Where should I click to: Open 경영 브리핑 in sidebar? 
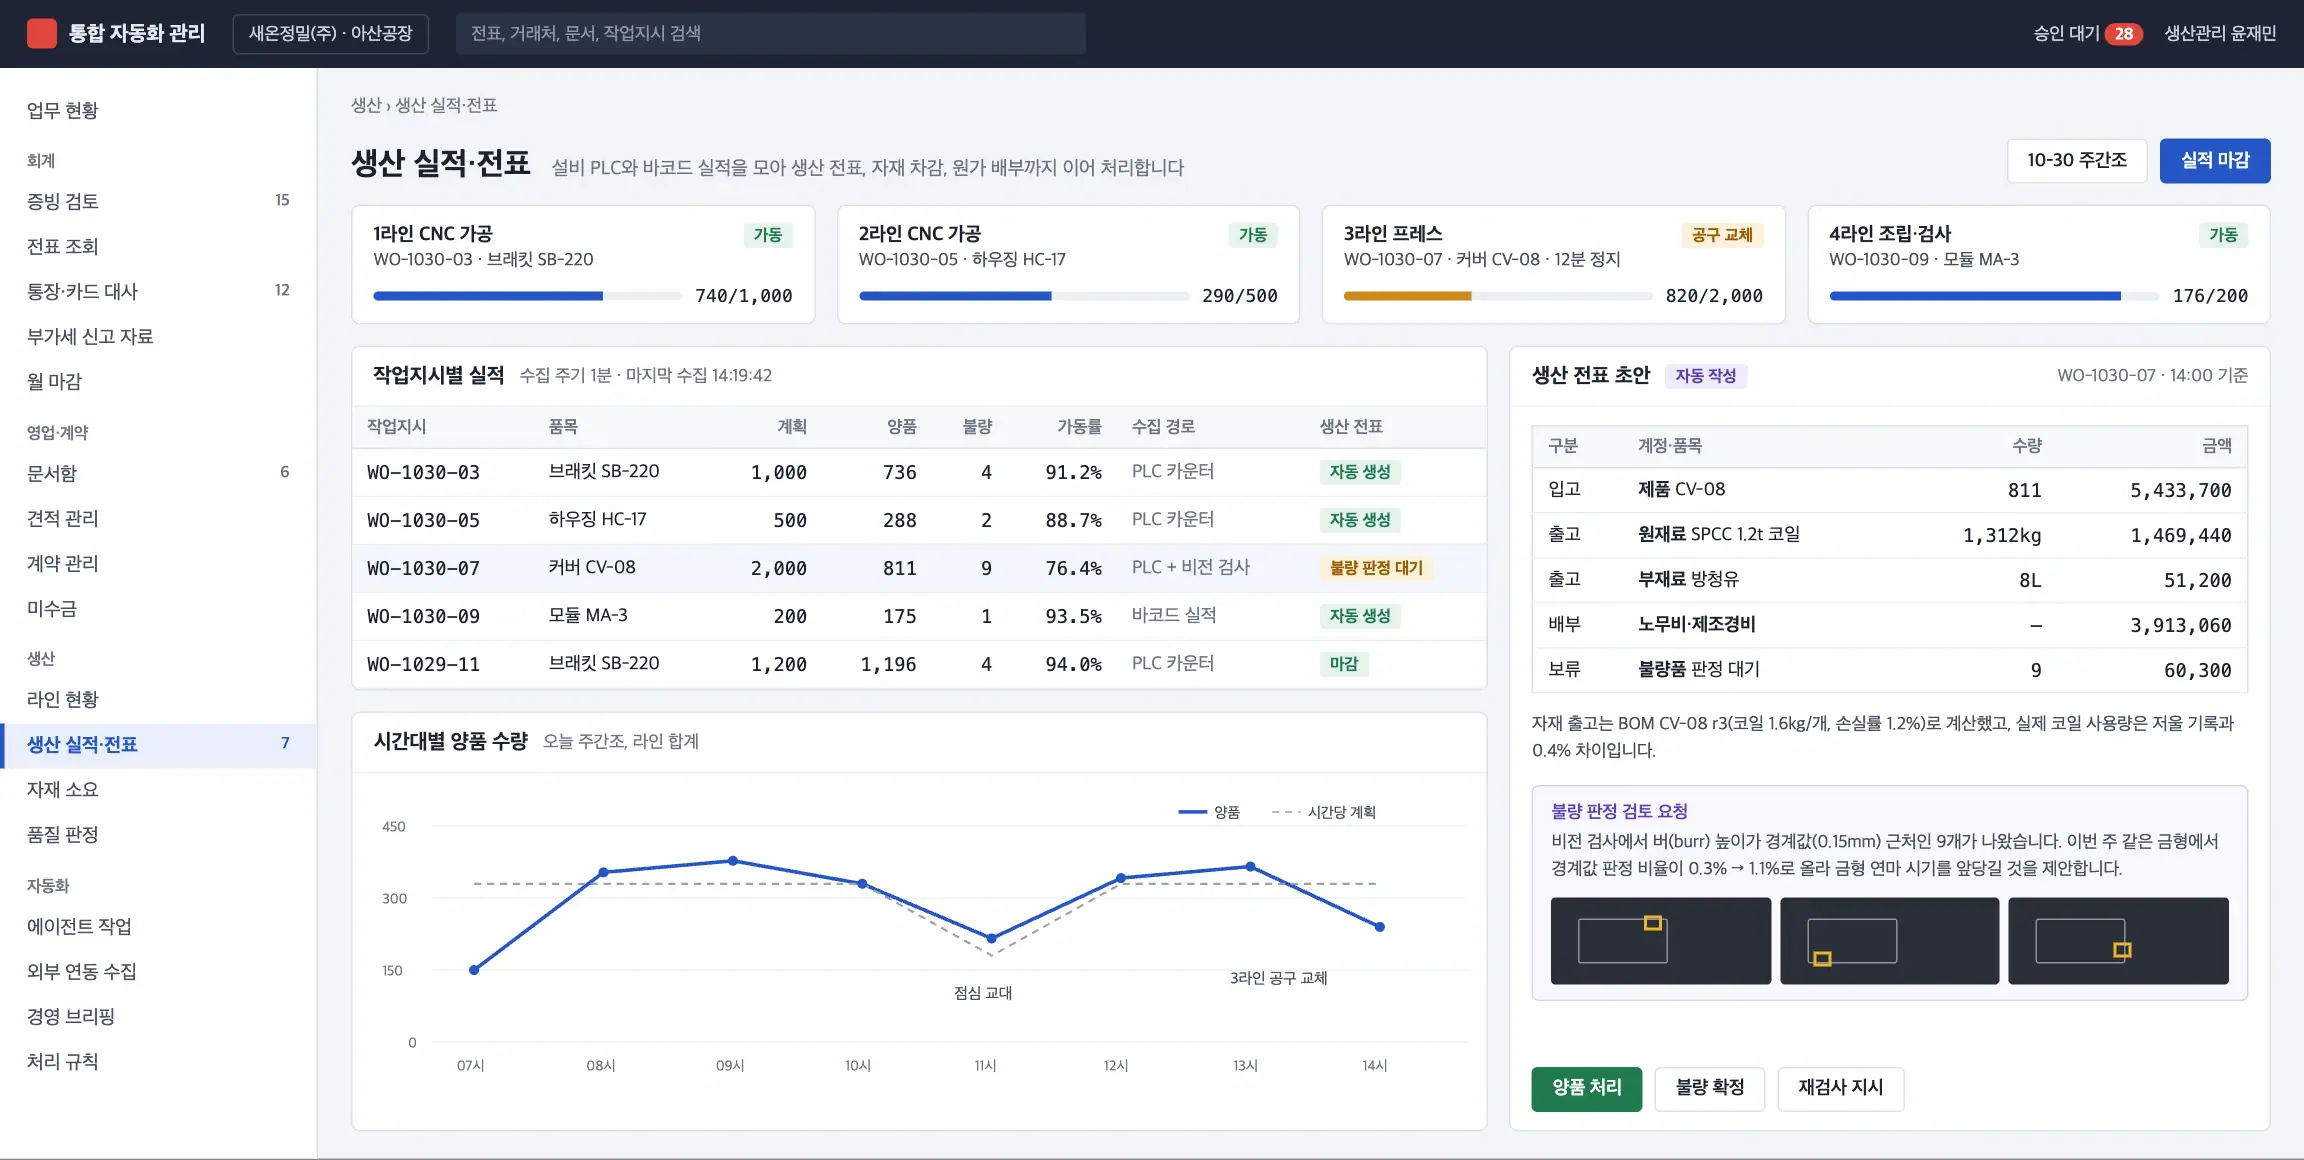coord(158,1016)
